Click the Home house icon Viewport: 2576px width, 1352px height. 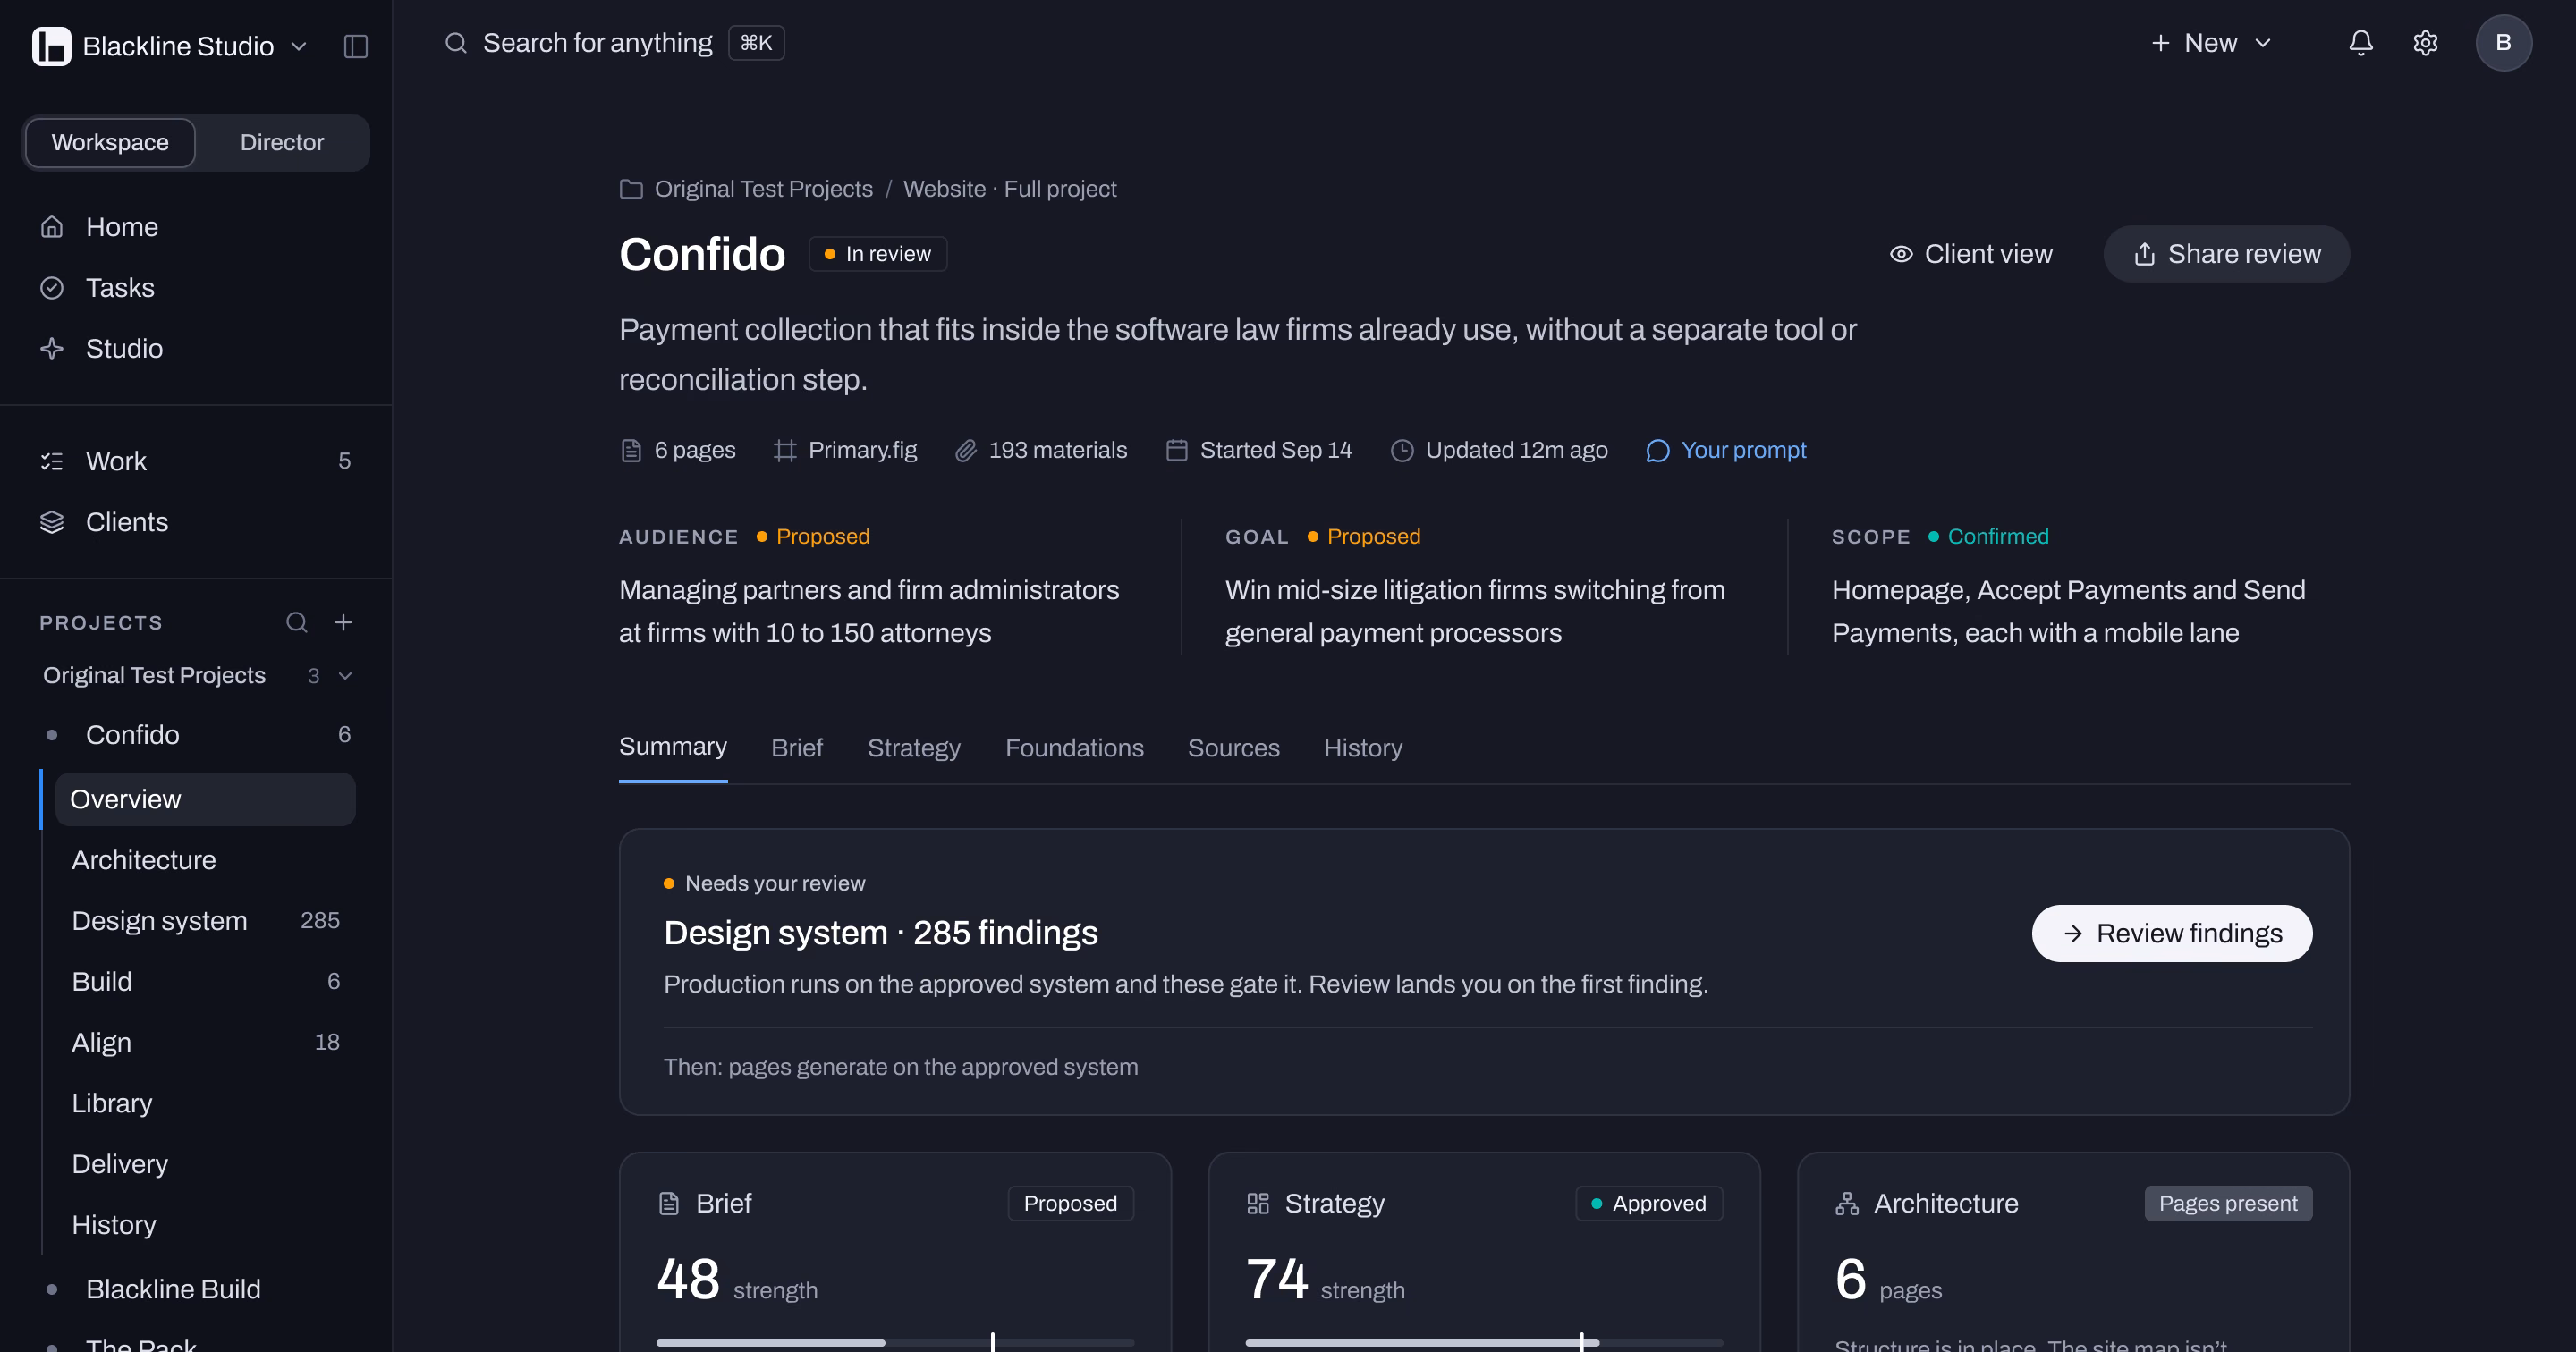pyautogui.click(x=52, y=227)
